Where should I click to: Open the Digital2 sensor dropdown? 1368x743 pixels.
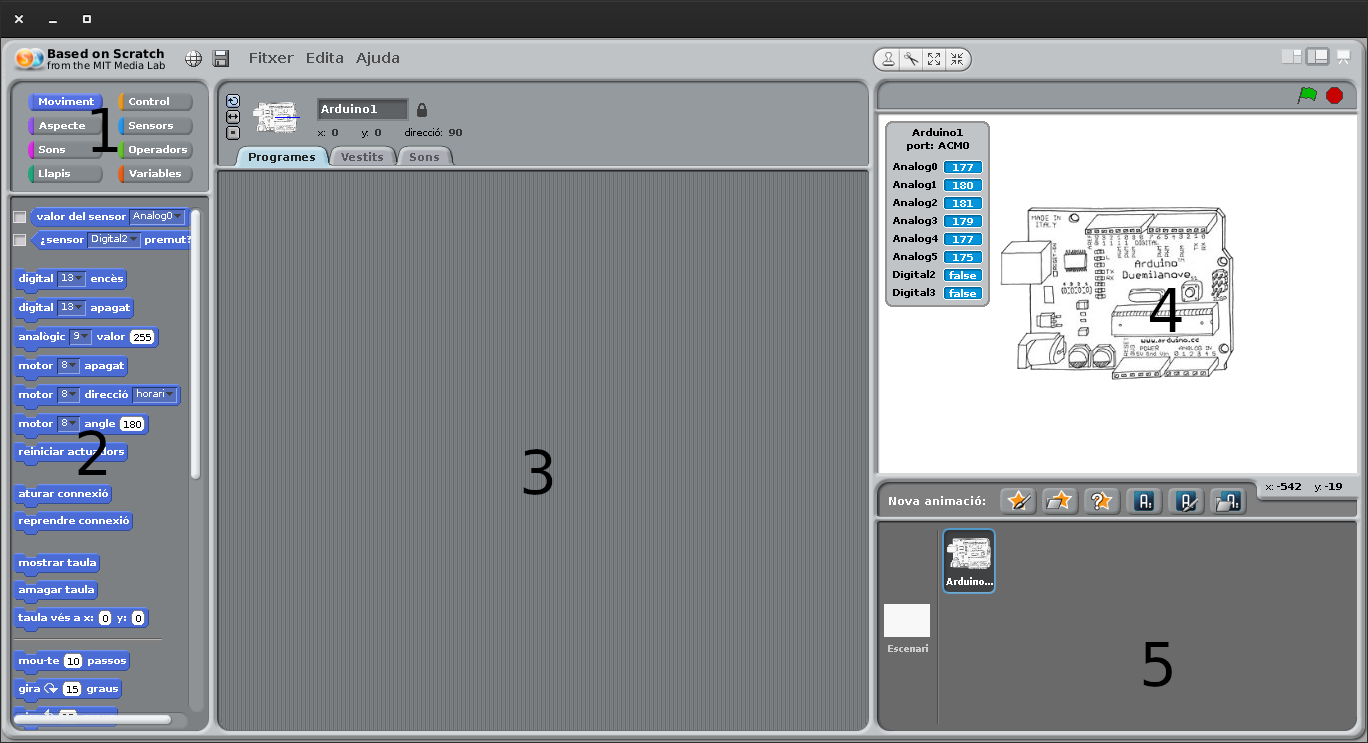point(114,239)
